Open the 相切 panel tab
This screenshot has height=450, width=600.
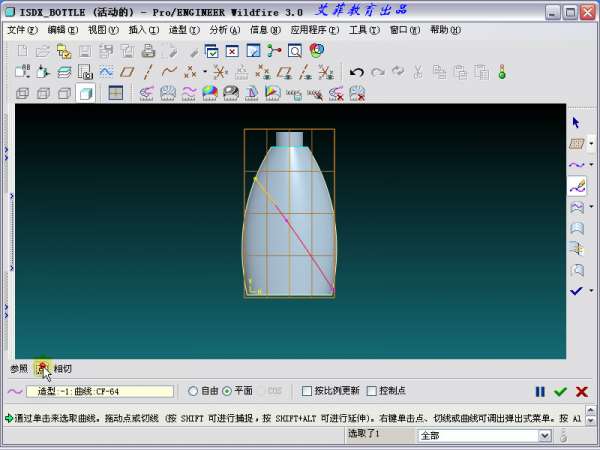coord(63,369)
